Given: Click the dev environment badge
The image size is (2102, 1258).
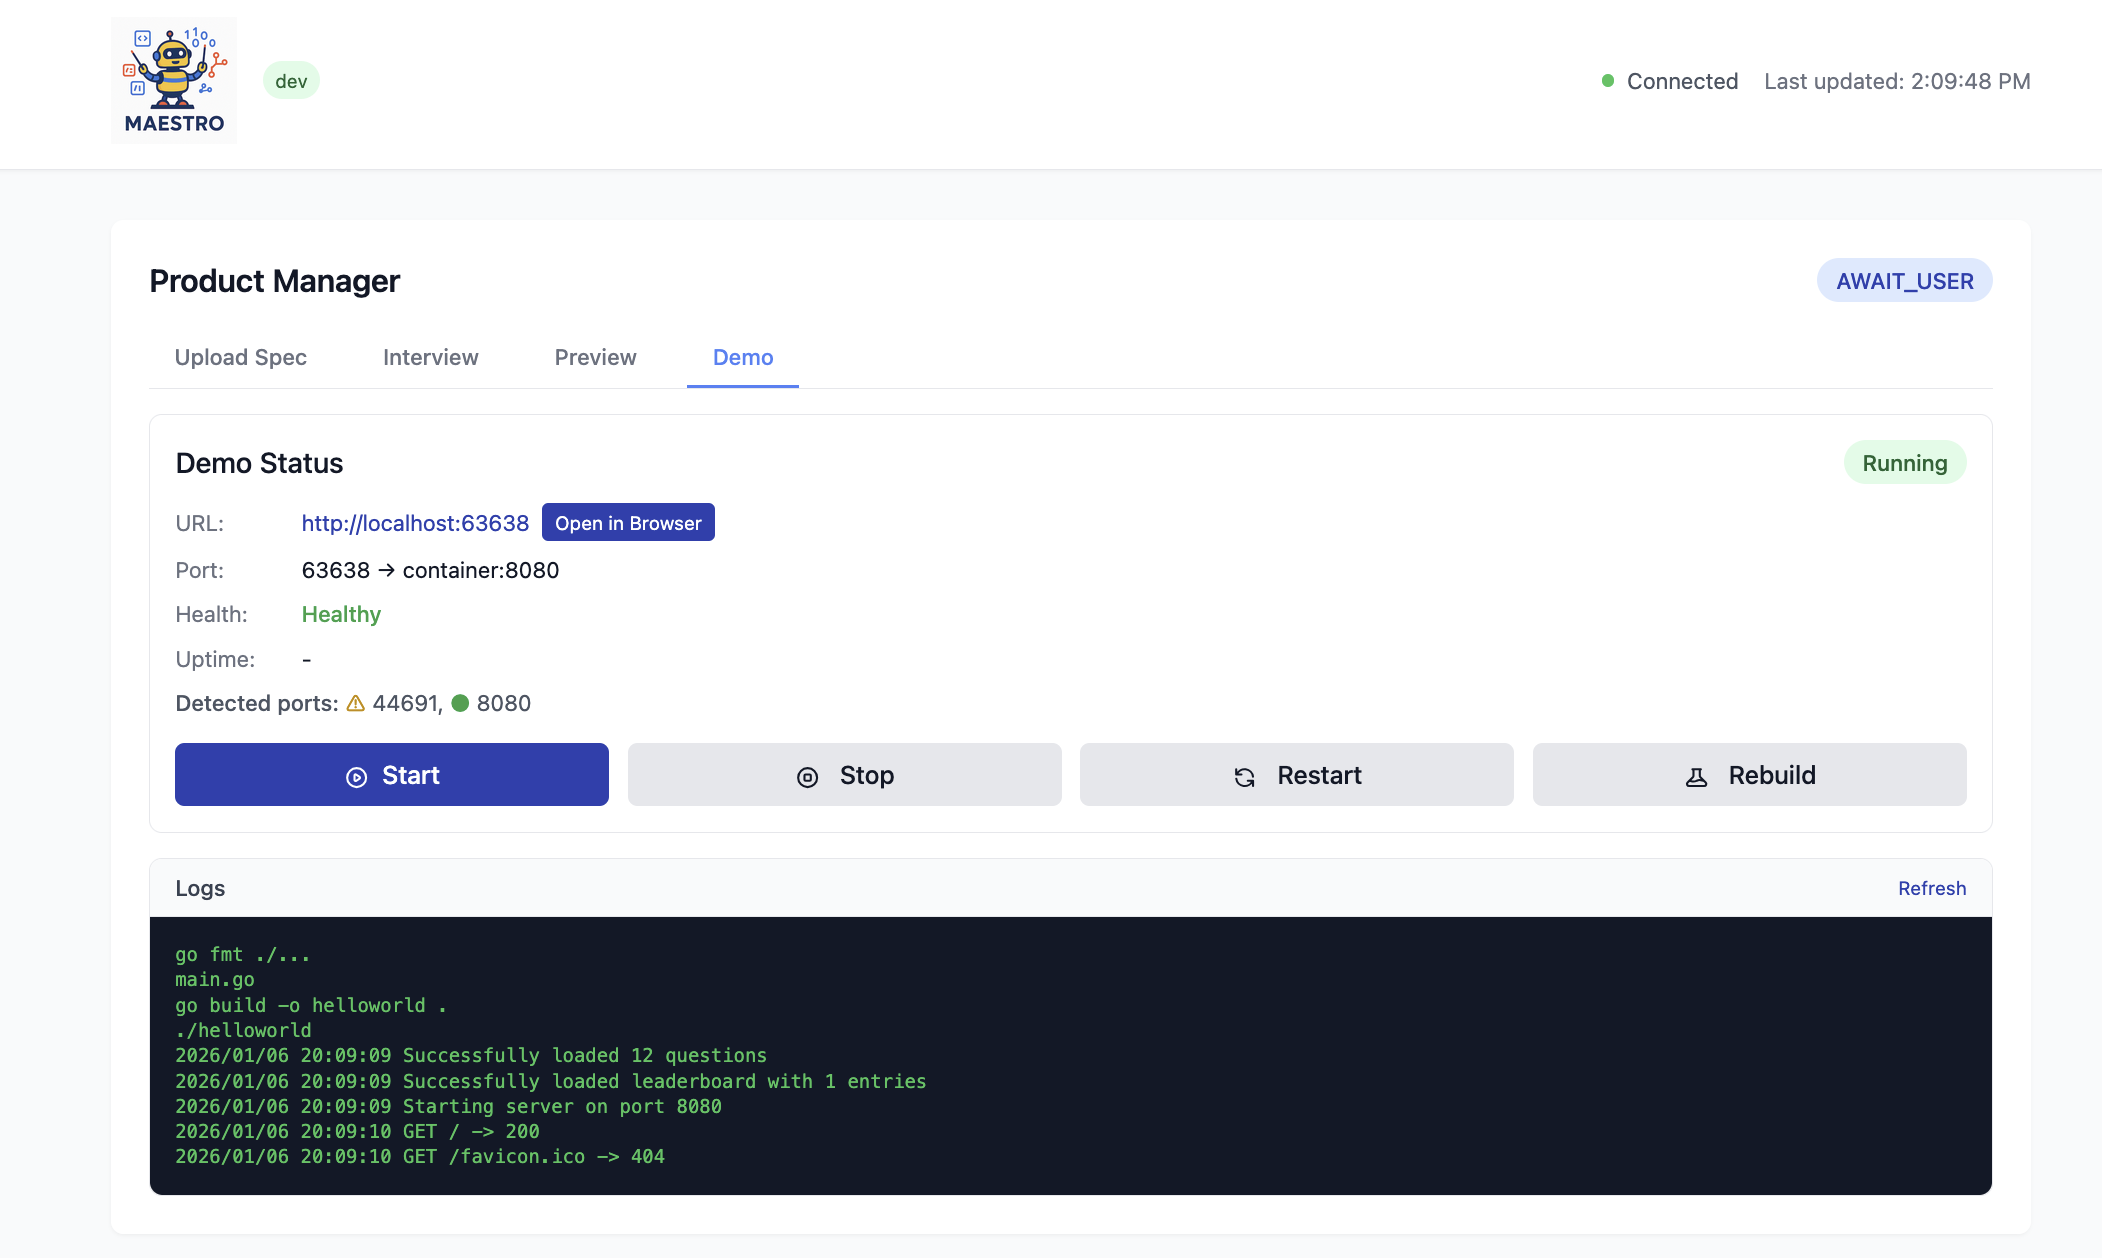Looking at the screenshot, I should [x=291, y=81].
